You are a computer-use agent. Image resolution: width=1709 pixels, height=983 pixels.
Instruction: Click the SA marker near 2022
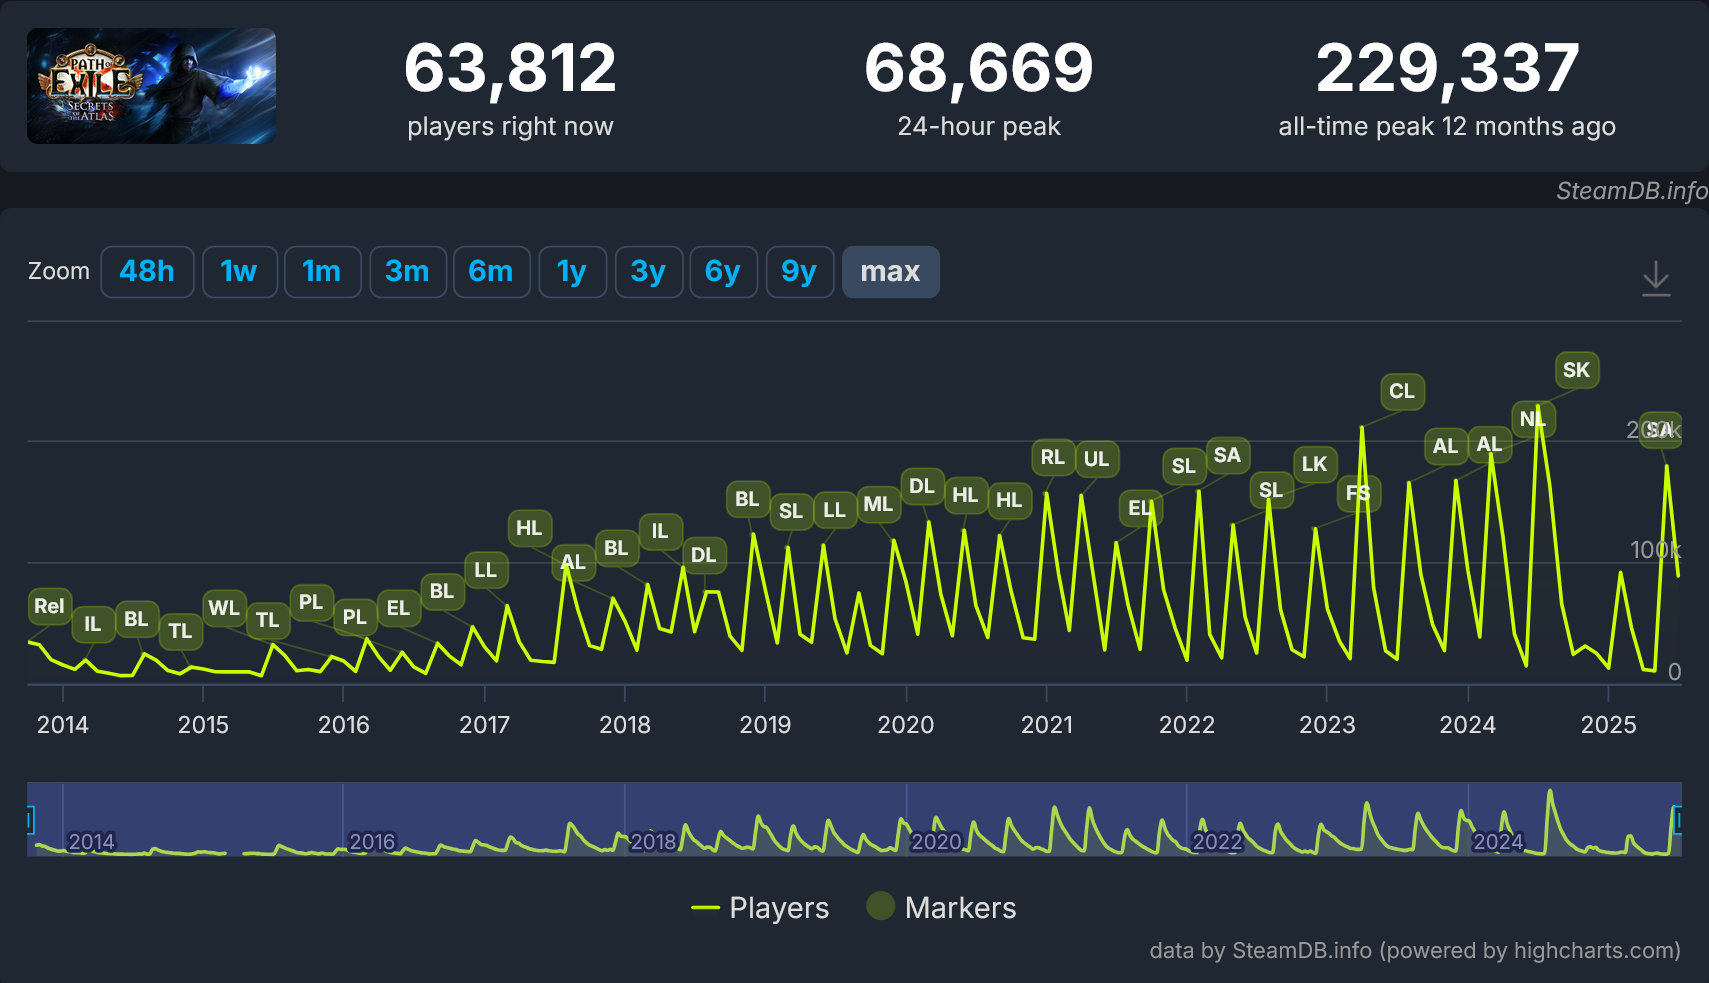tap(1227, 456)
